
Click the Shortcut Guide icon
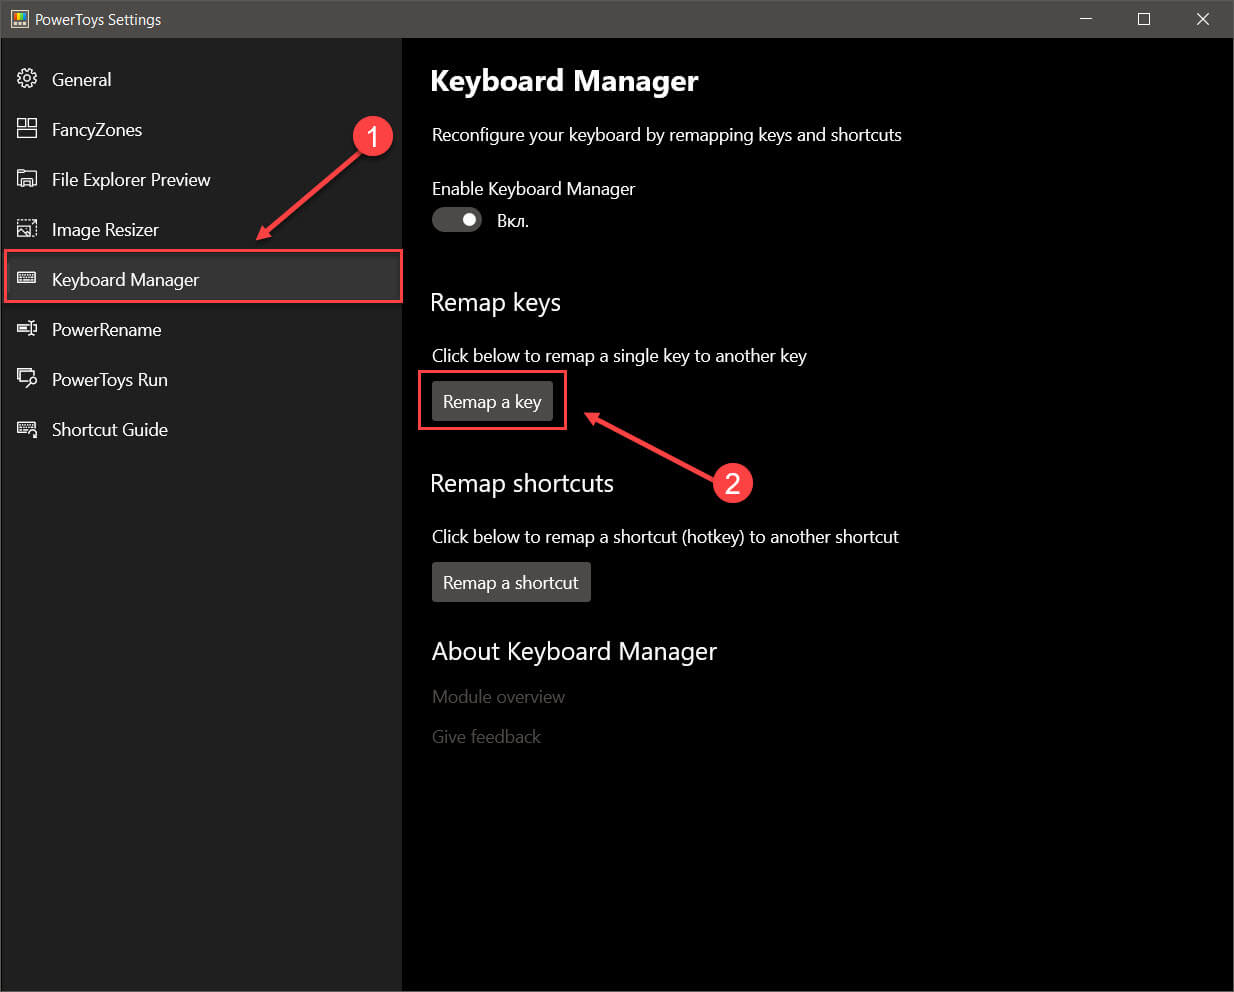pos(27,429)
